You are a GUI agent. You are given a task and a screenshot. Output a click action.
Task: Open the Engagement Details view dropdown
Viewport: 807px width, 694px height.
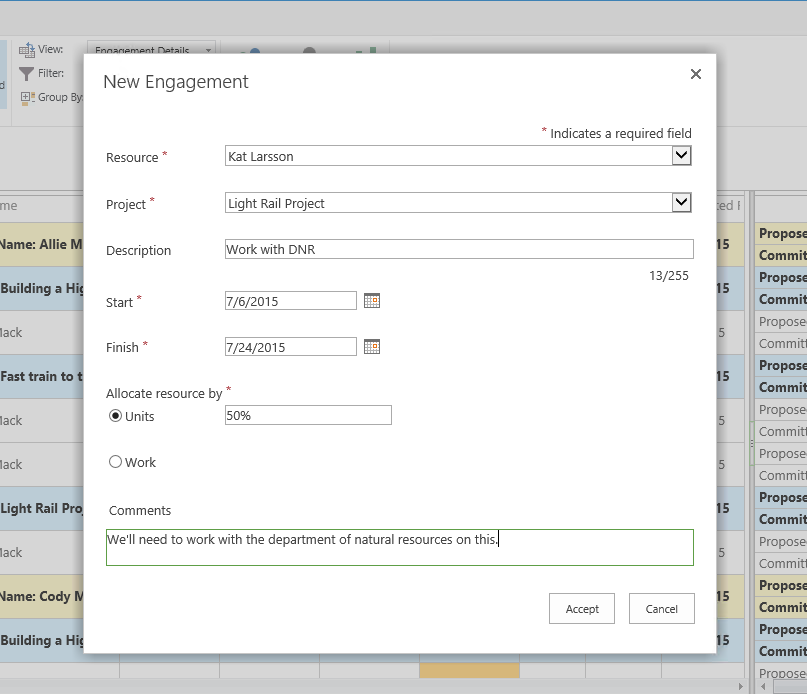[151, 49]
